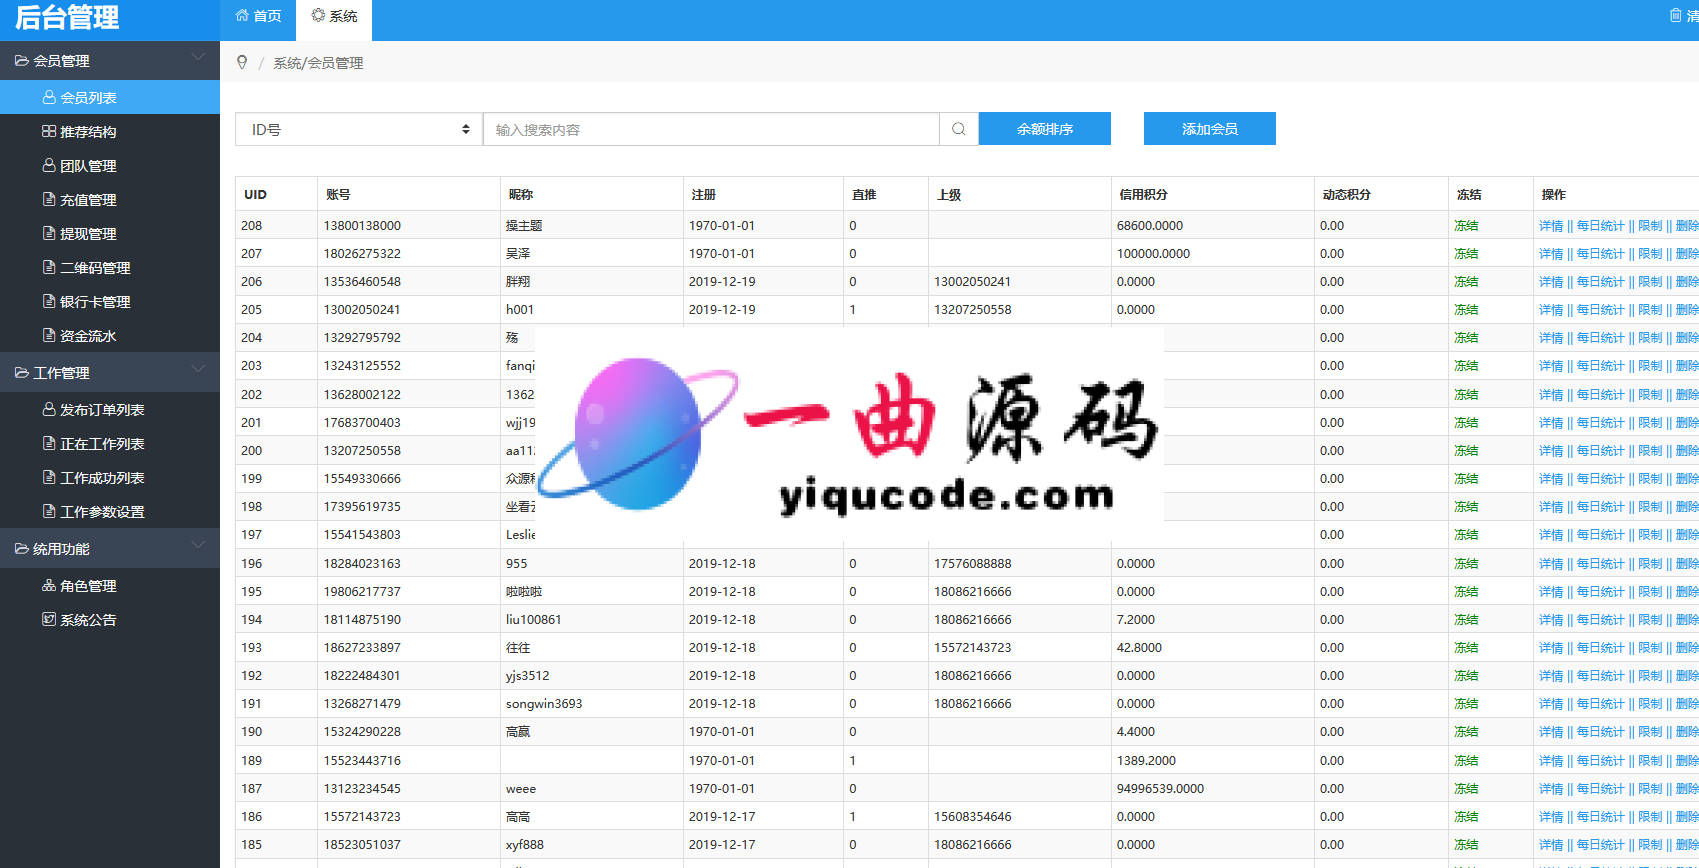Click nickname cell liu100861
Screen dimensions: 1699x868
point(534,620)
